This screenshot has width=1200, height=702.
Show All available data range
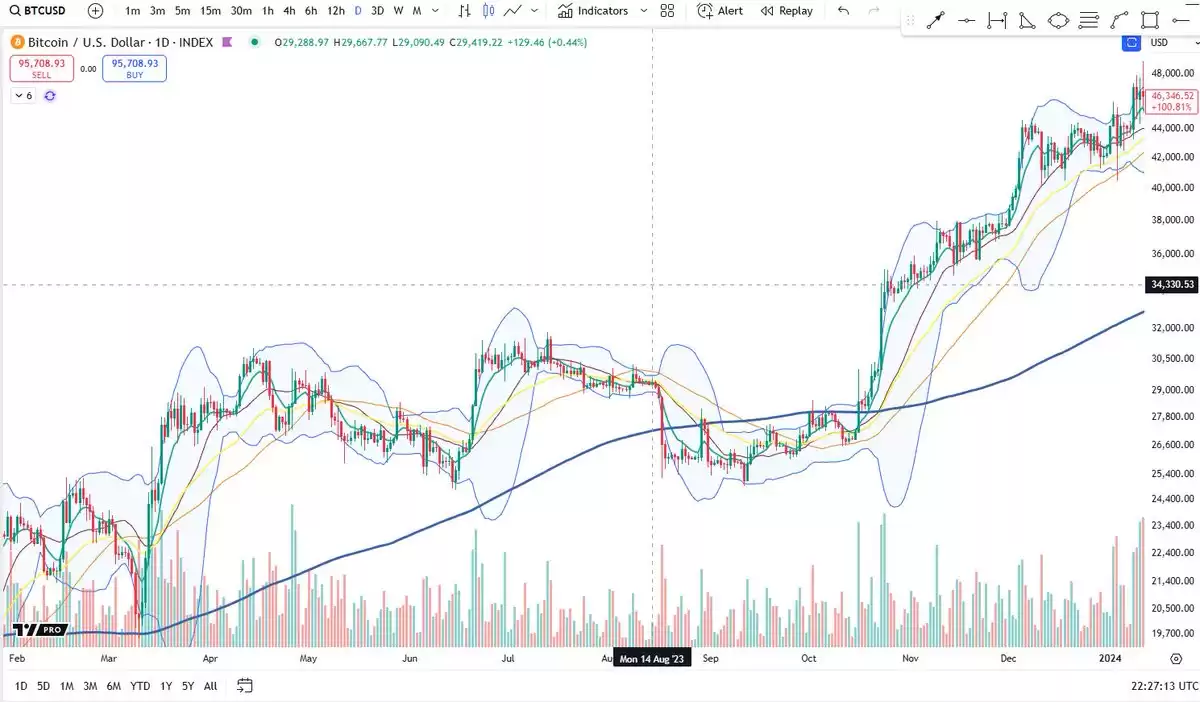tap(210, 686)
